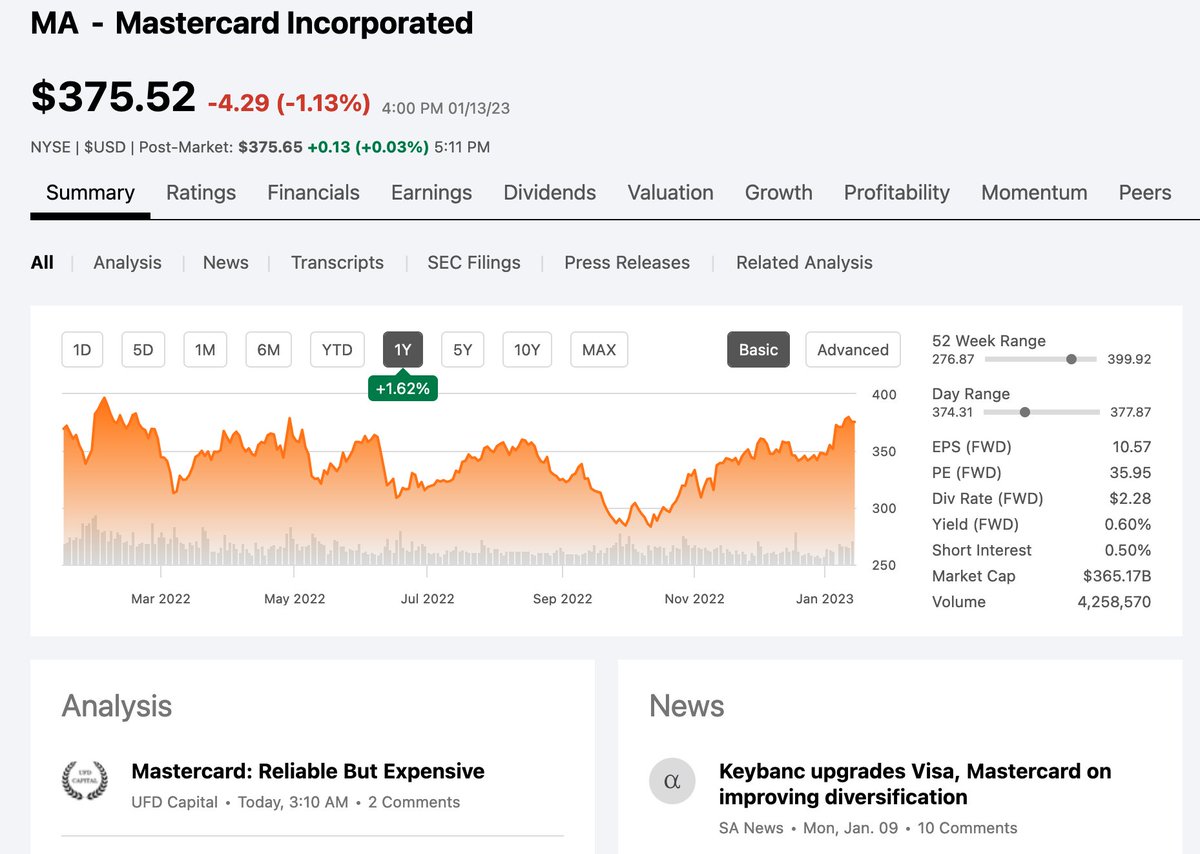This screenshot has width=1200, height=854.
Task: Open article Mastercard: Reliable But Expensive
Action: tap(308, 771)
